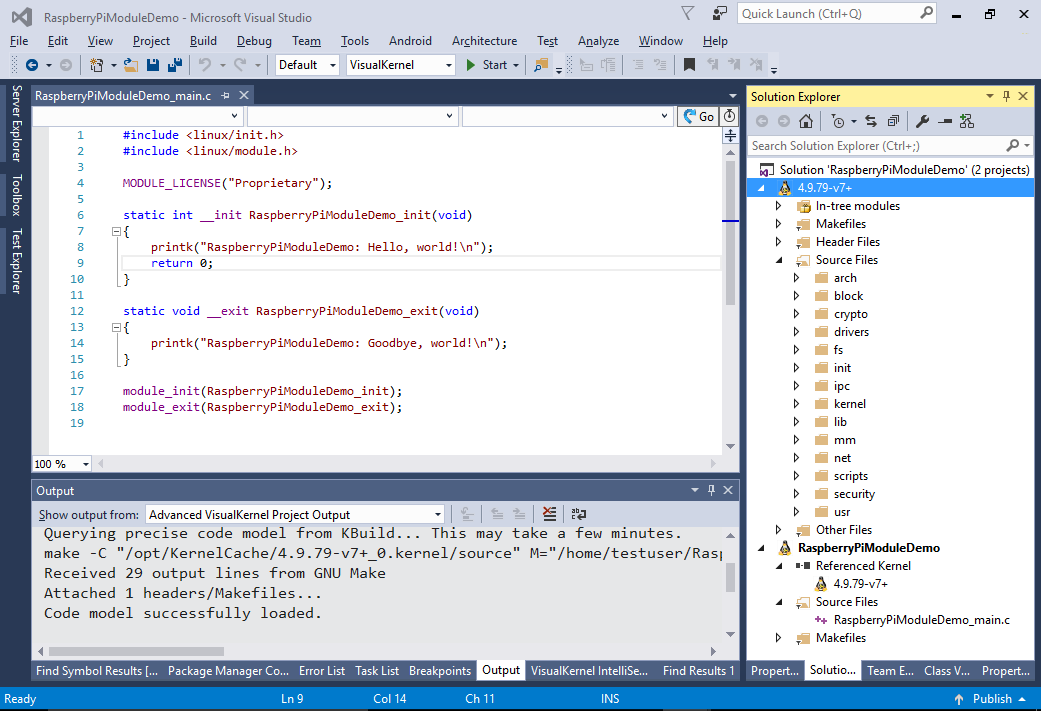The width and height of the screenshot is (1041, 711).
Task: Click the View Class Diagram icon
Action: (967, 121)
